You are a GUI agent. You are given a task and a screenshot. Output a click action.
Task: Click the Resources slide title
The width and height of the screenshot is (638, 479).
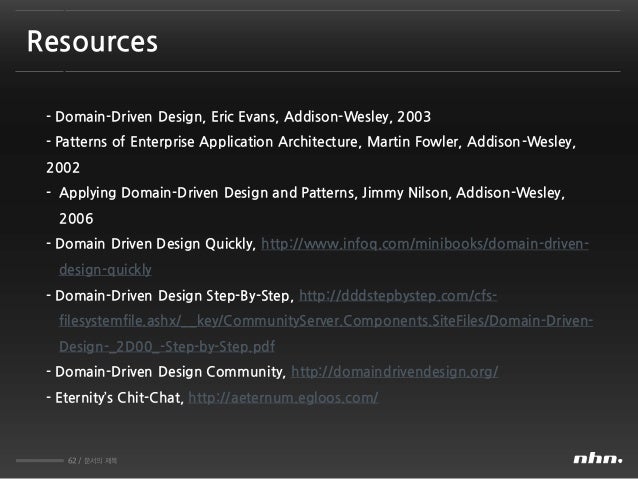pos(92,42)
